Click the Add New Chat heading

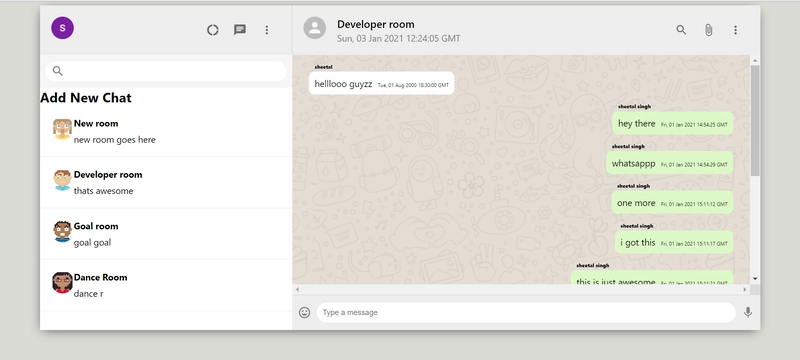click(x=86, y=98)
